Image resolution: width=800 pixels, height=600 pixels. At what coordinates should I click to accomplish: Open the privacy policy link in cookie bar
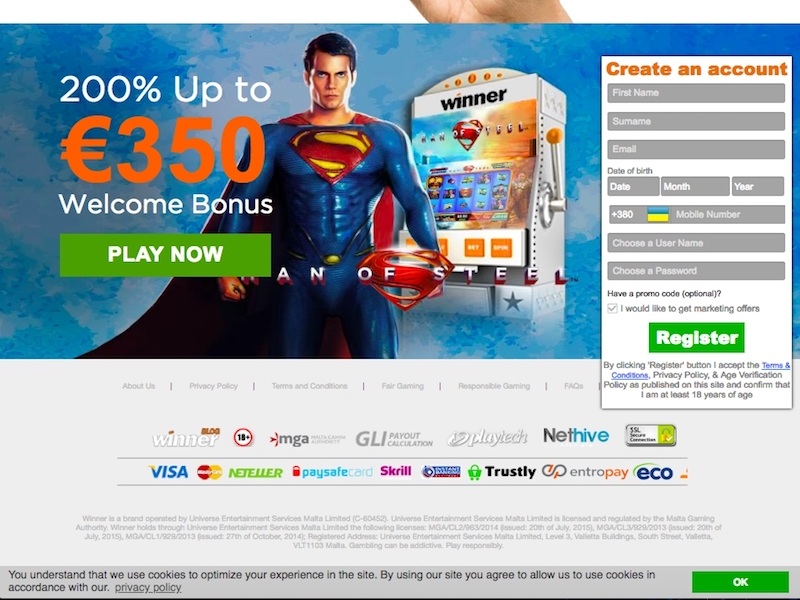pos(148,588)
